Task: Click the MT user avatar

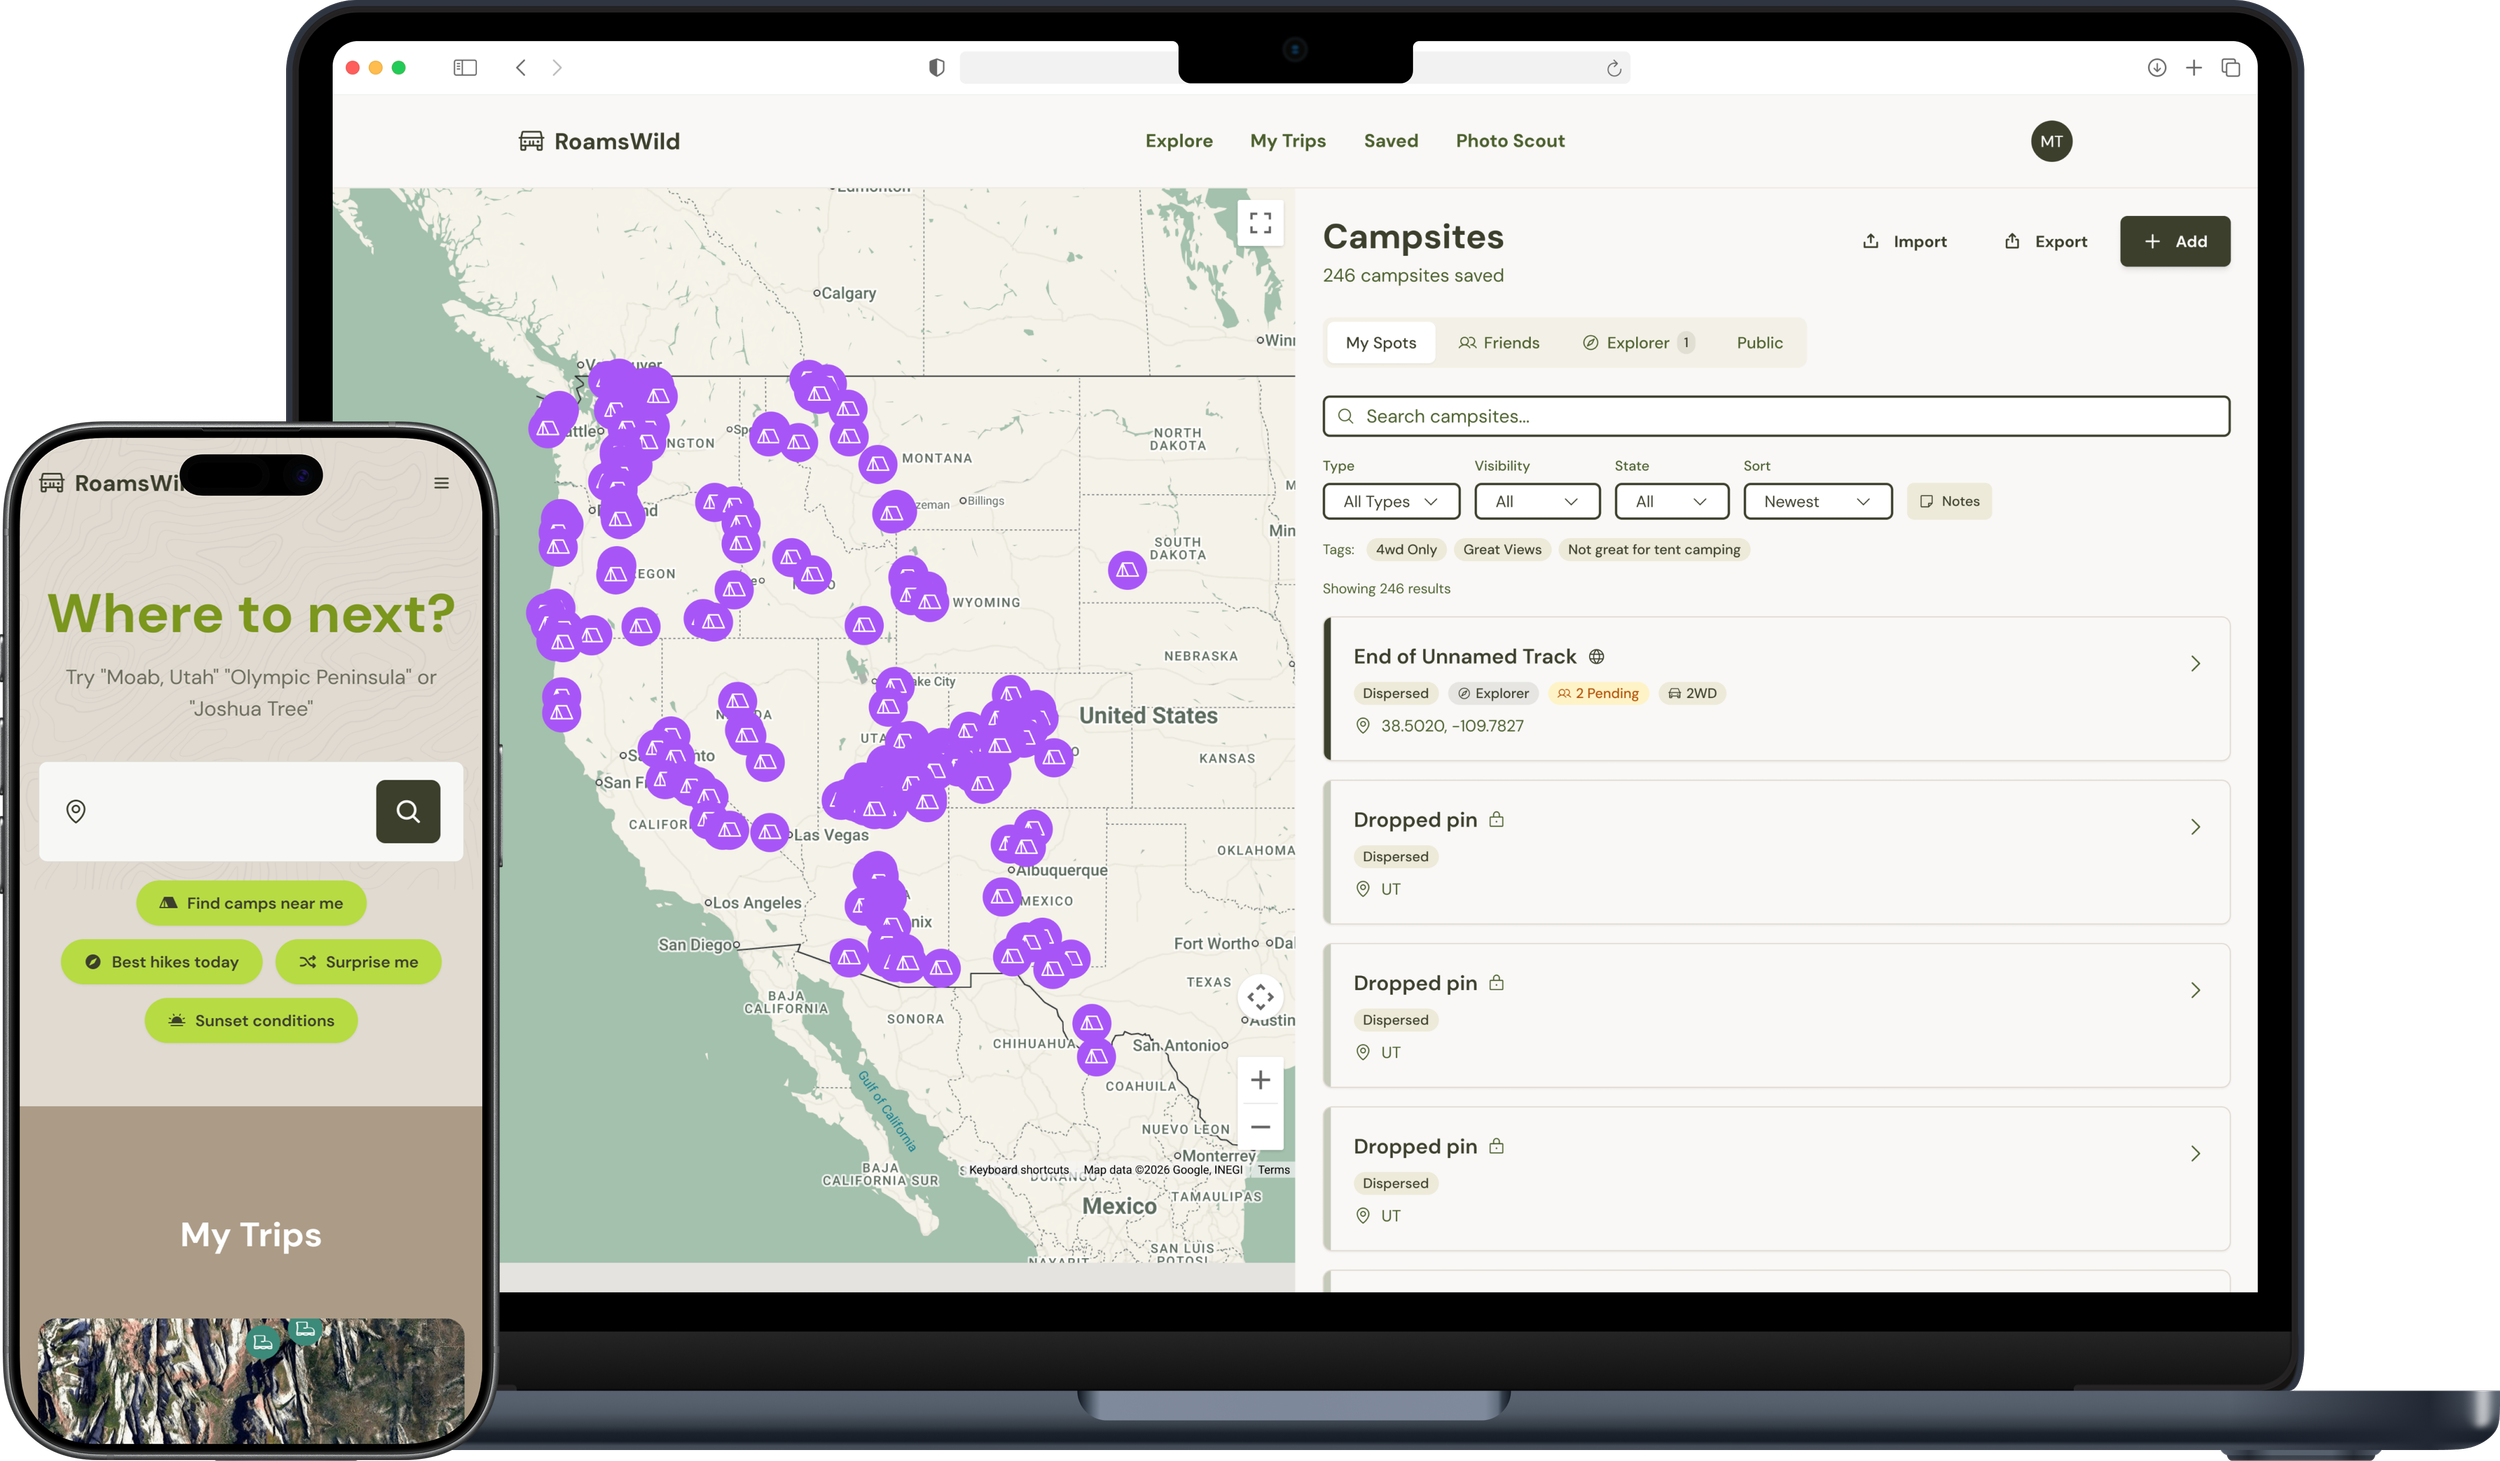Action: (x=2051, y=141)
